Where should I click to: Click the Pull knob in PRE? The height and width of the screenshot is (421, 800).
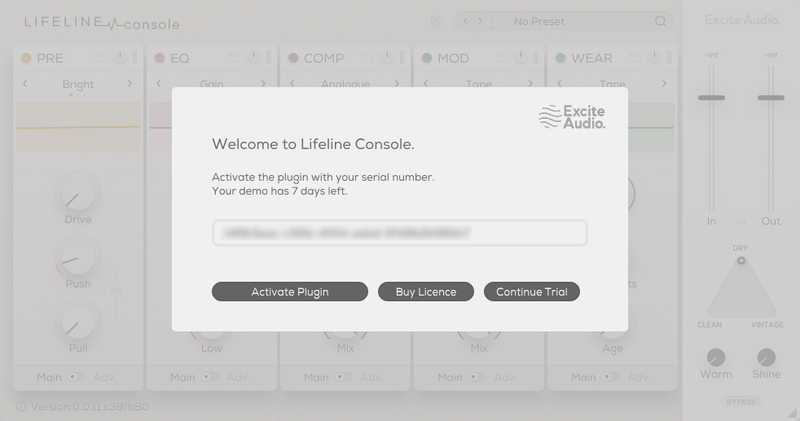78,323
